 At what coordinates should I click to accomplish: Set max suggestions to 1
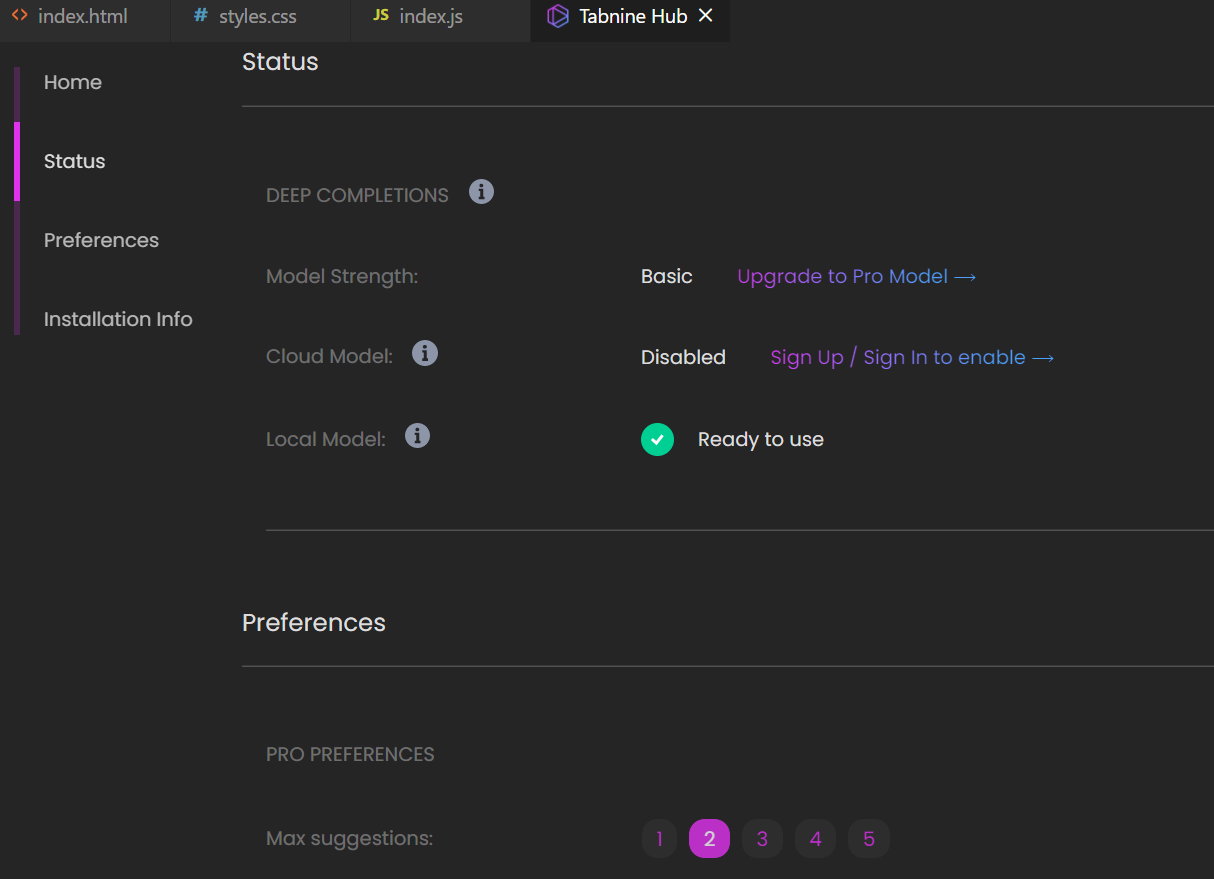click(x=659, y=839)
